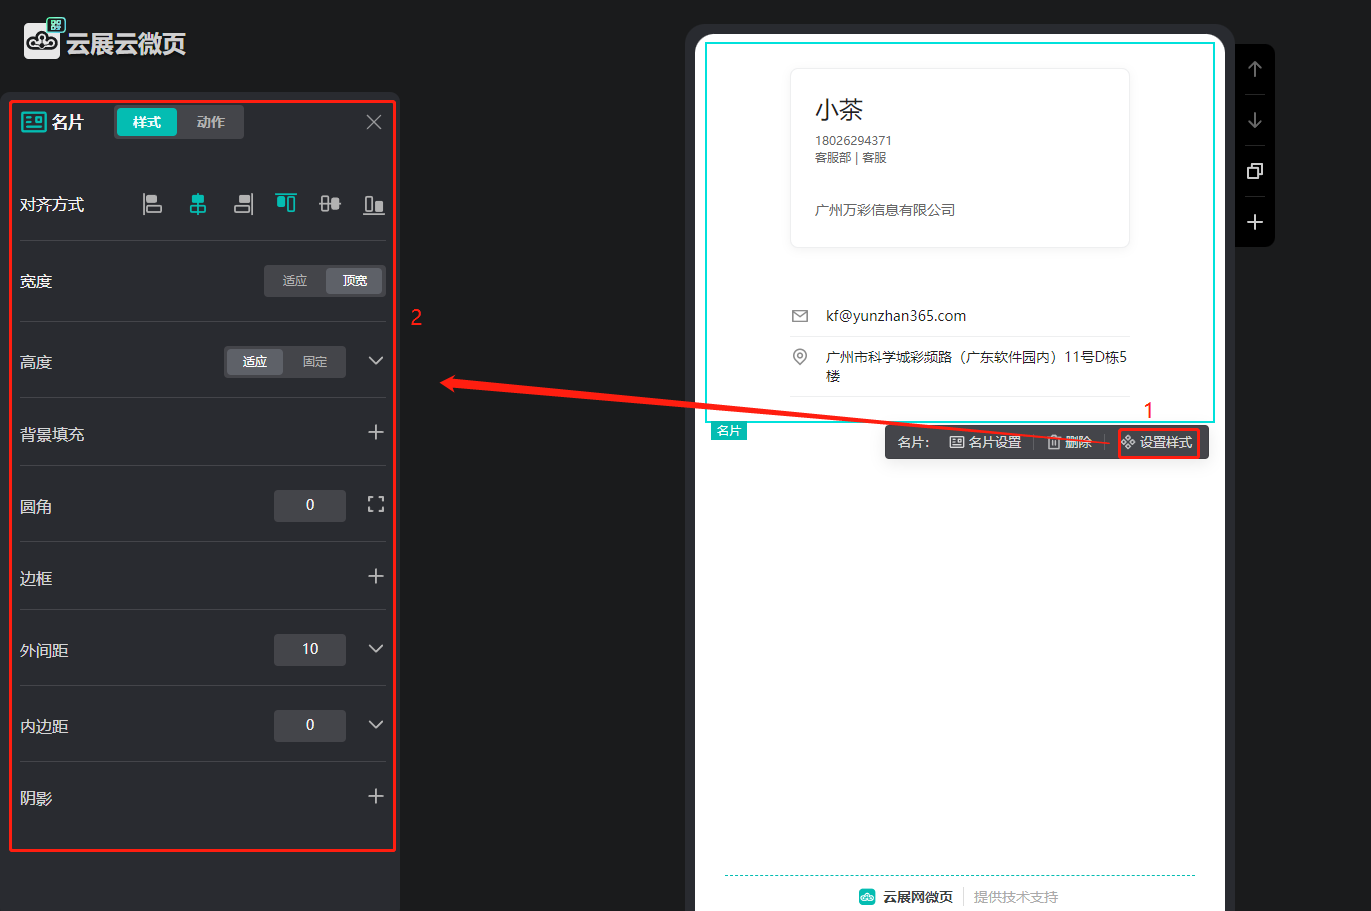Move component up with arrow icon
The image size is (1371, 911).
(x=1255, y=69)
